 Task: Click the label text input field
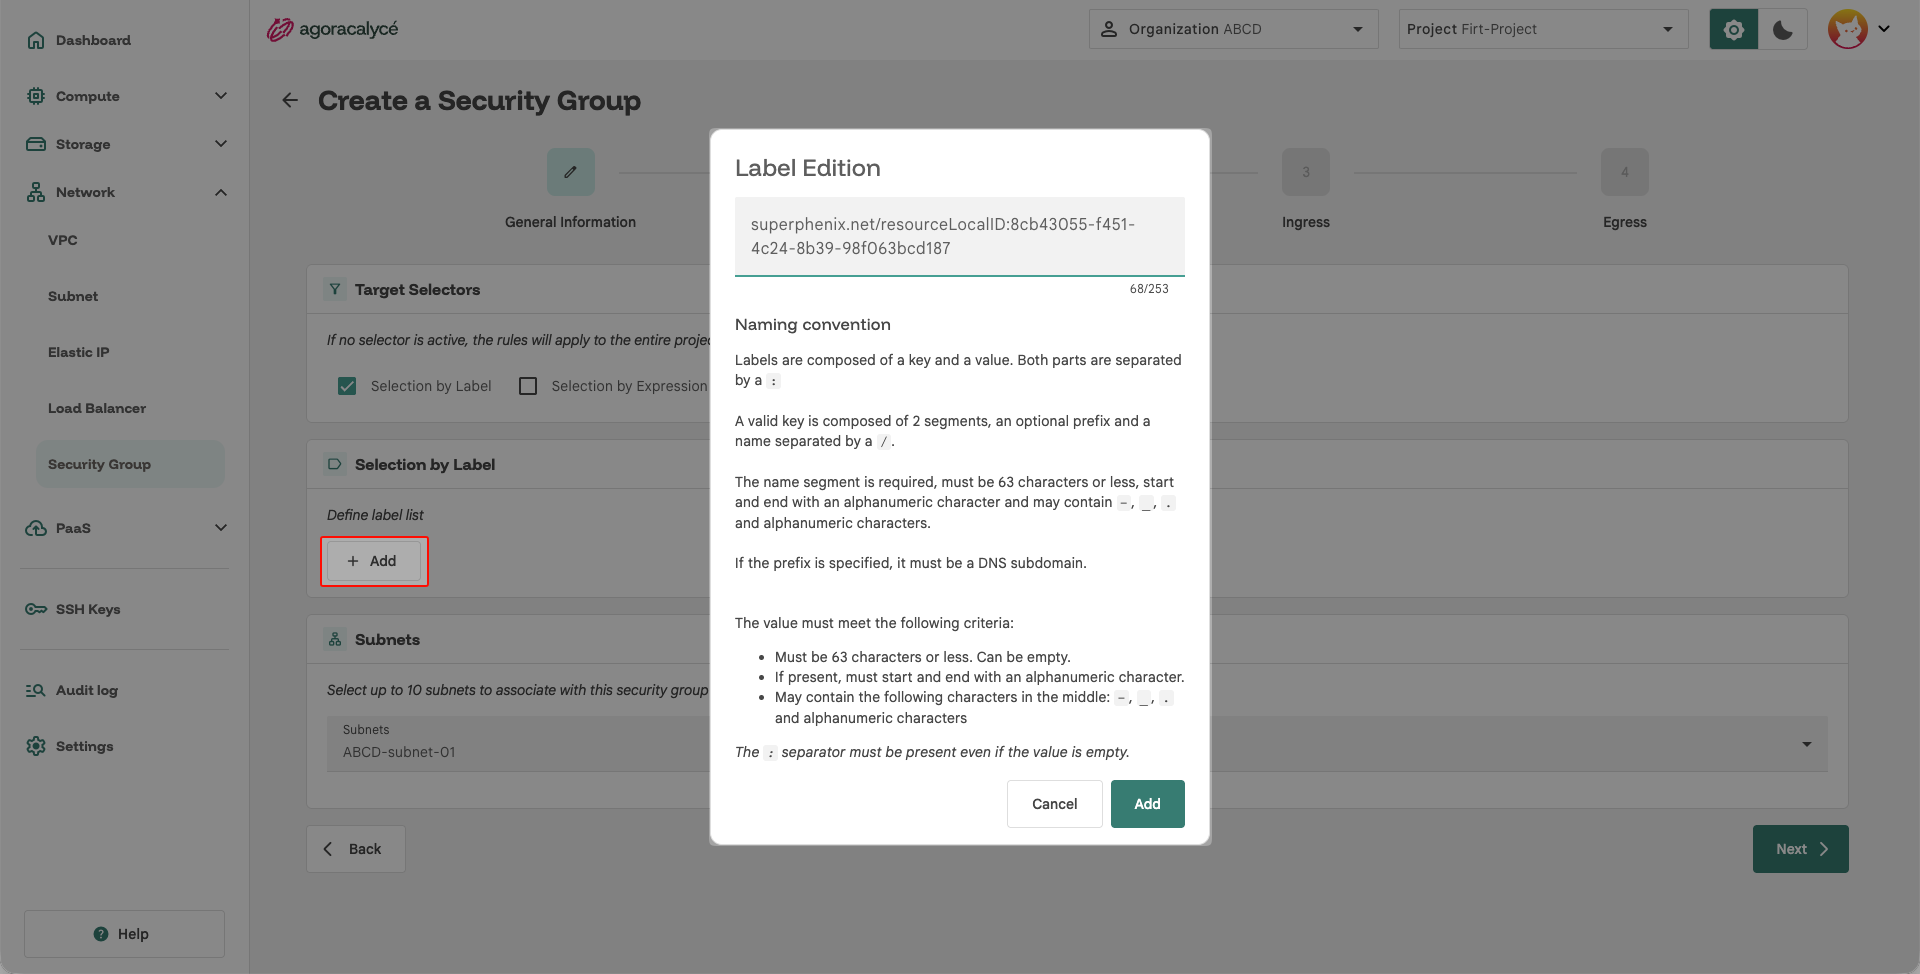tap(960, 236)
